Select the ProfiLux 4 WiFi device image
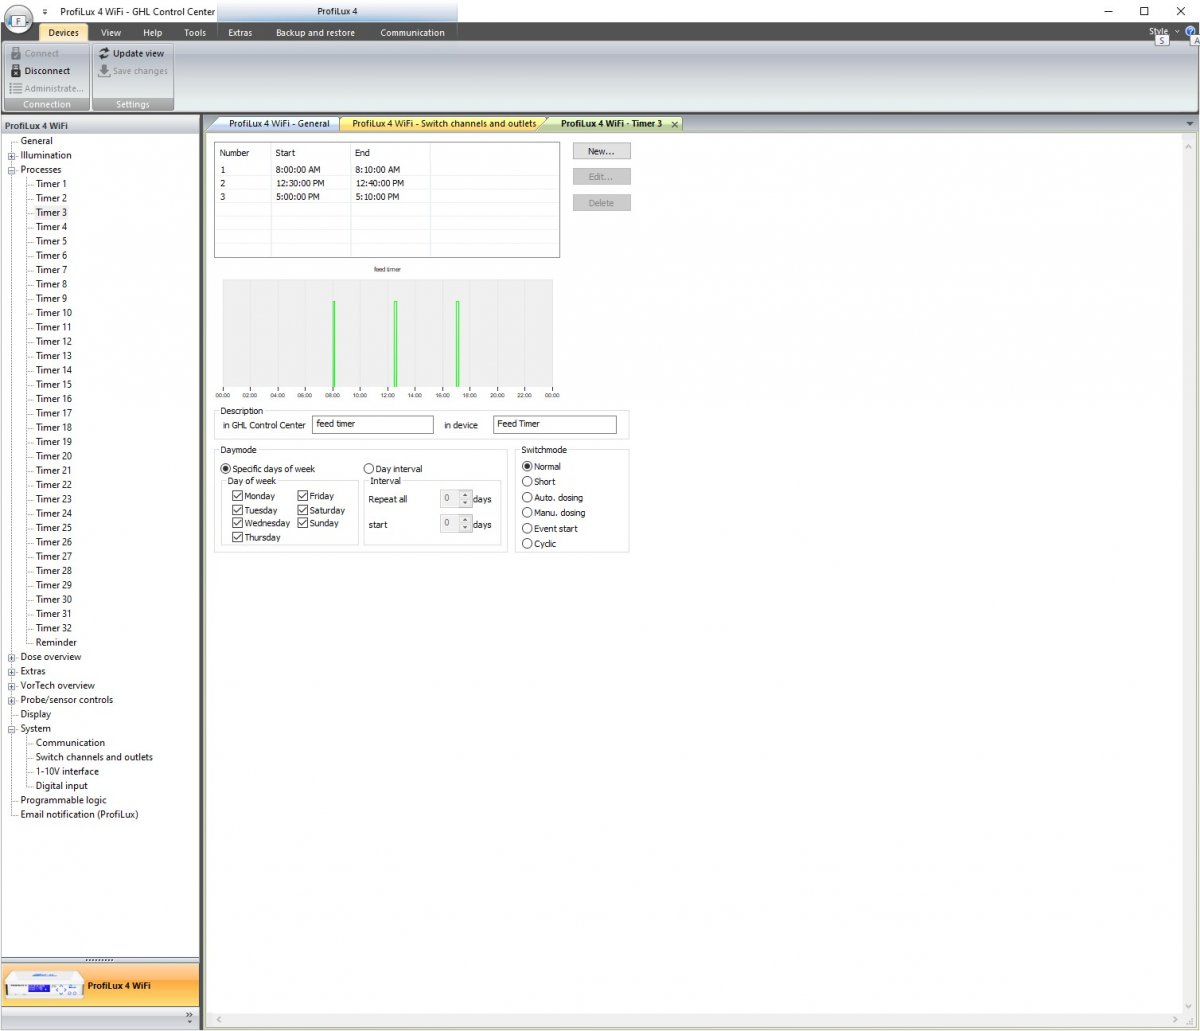The image size is (1200, 1031). click(43, 987)
